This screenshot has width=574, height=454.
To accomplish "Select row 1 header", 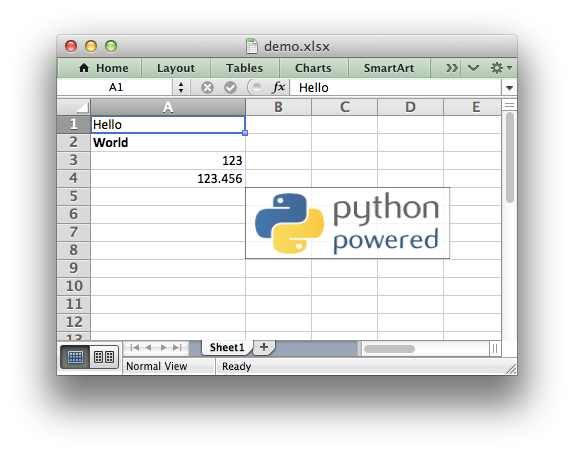I will coord(74,124).
